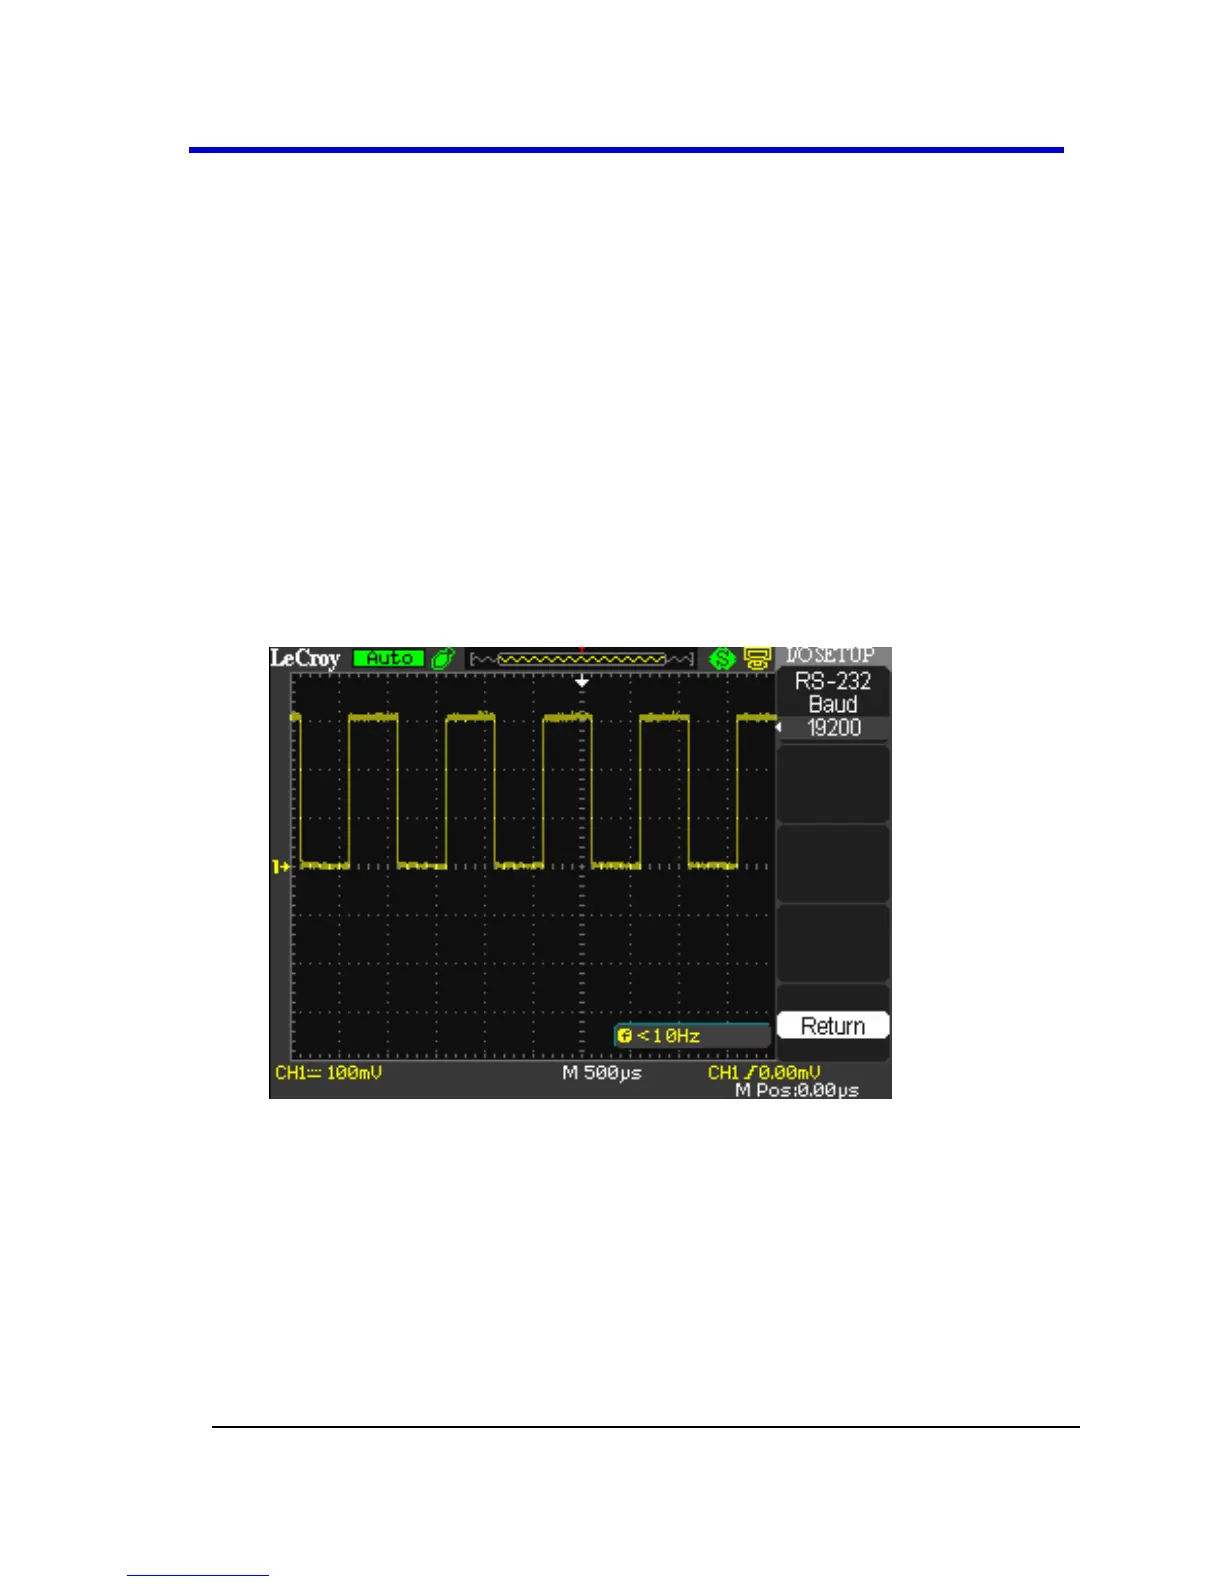Click the waveform memory overview bar
This screenshot has width=1224, height=1584.
coord(582,659)
